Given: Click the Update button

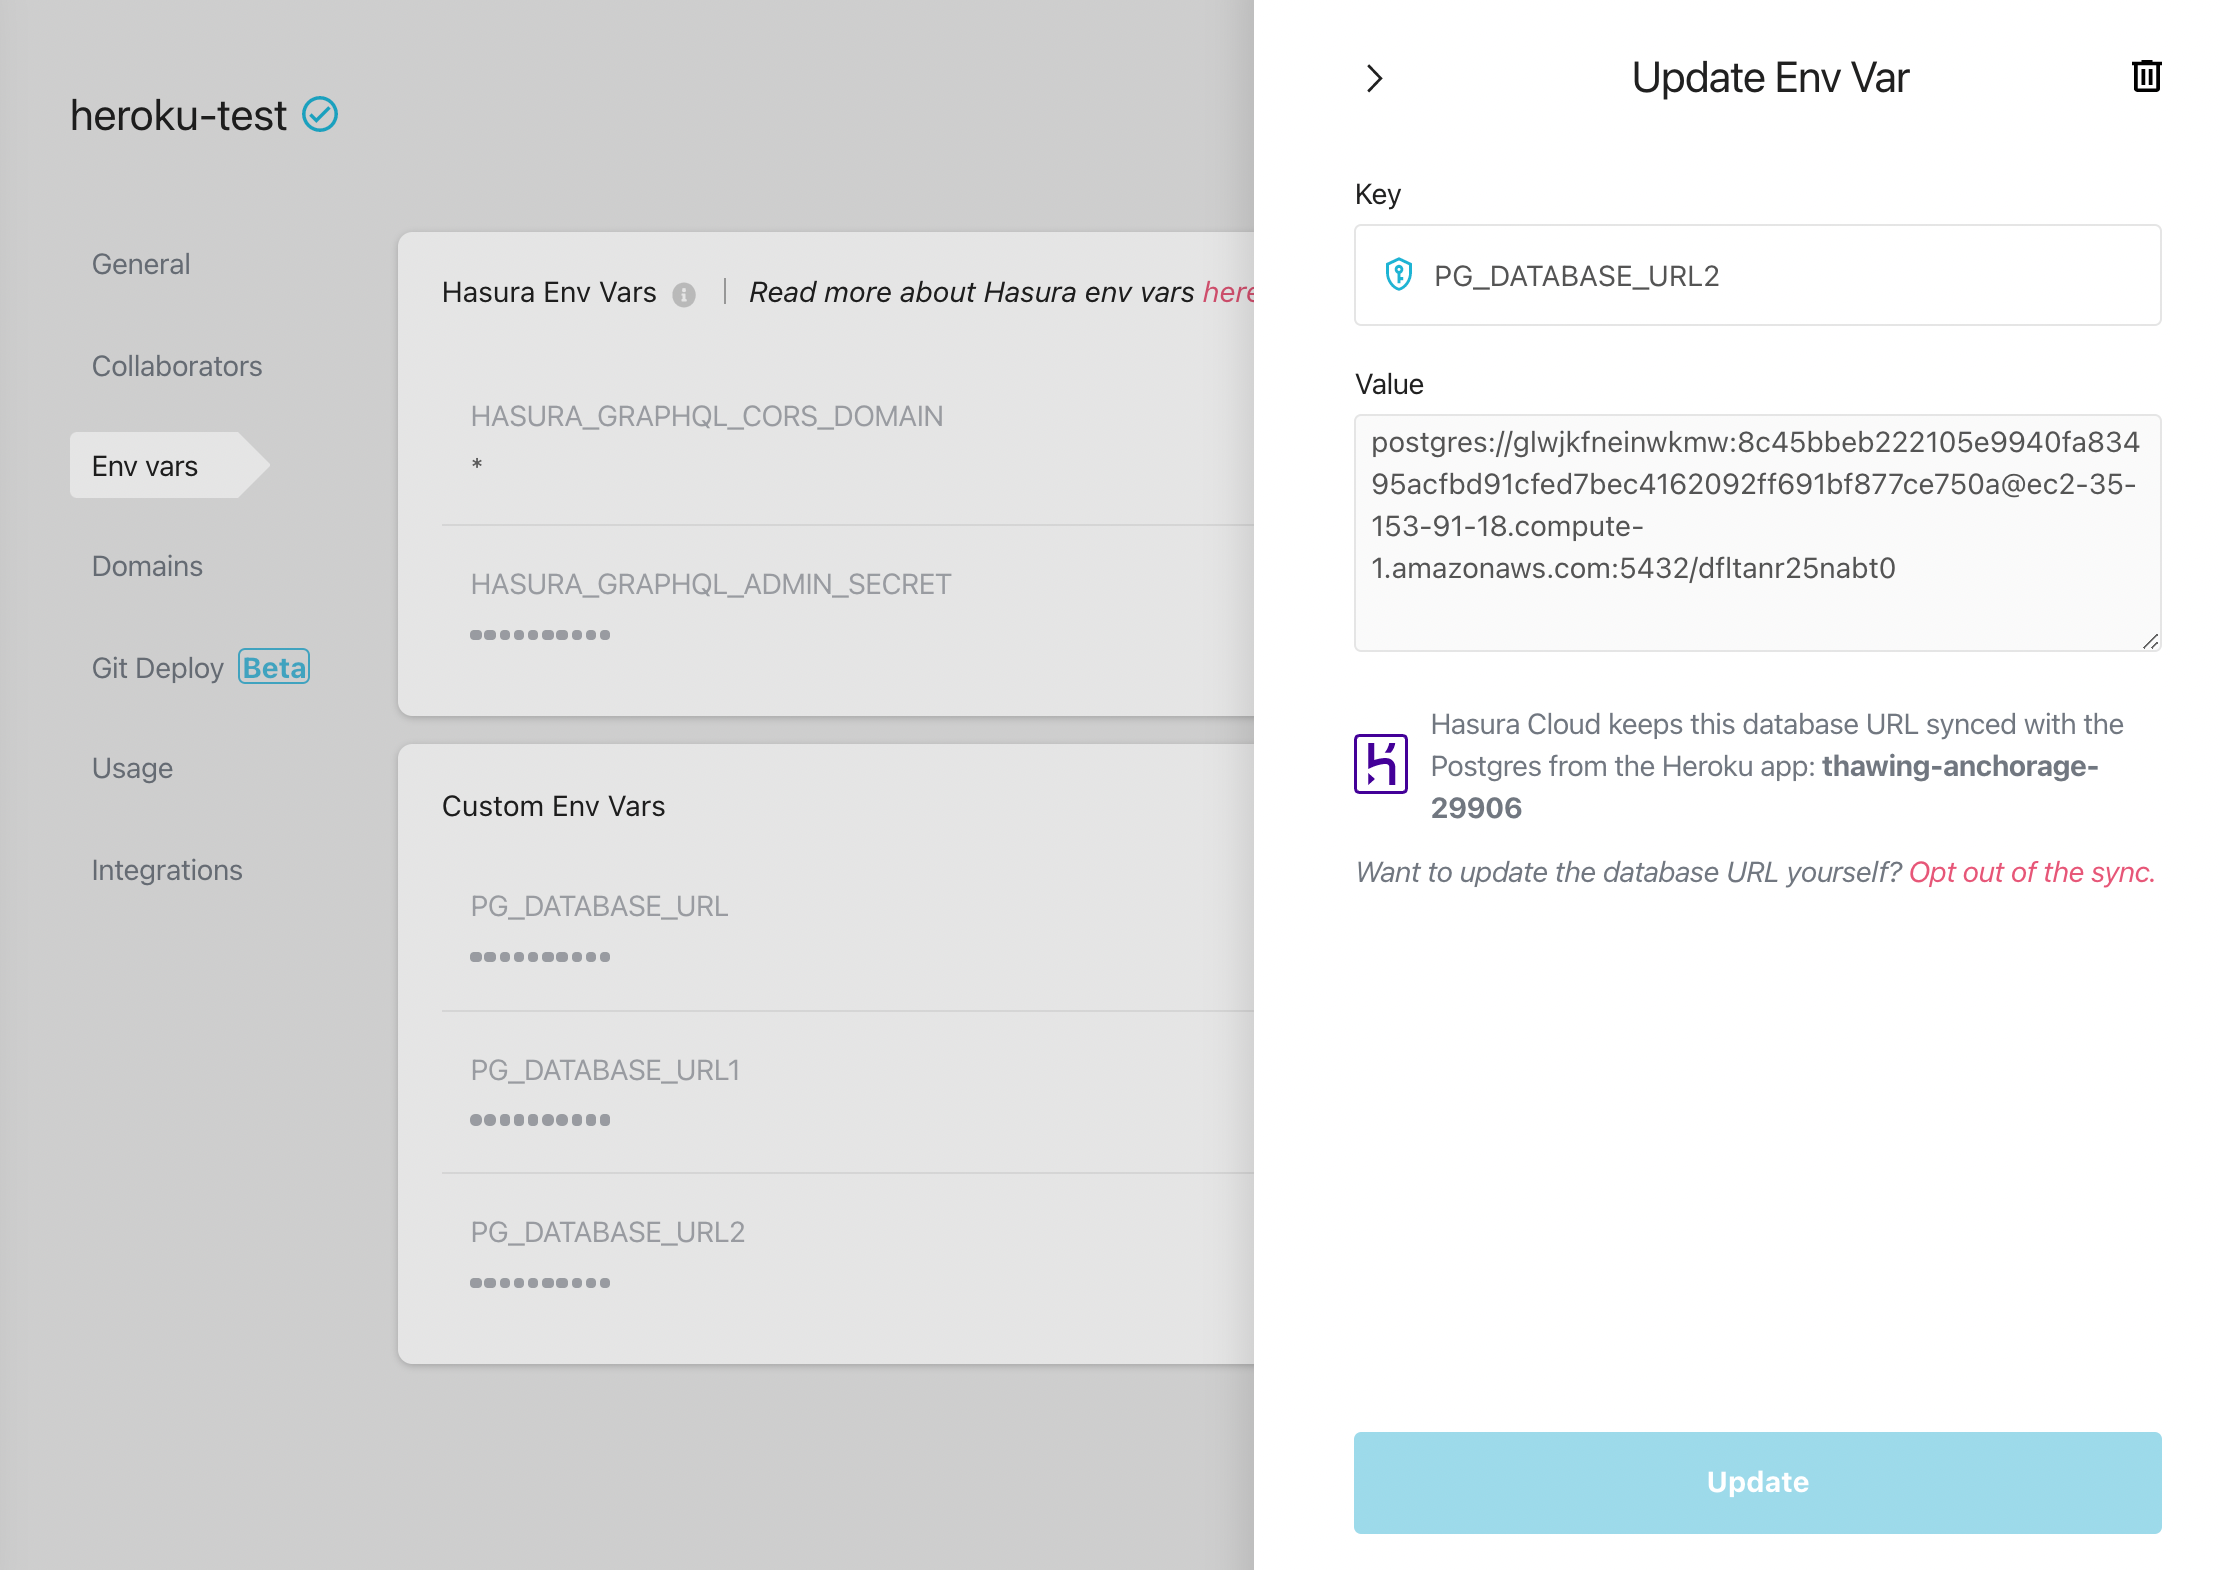Looking at the screenshot, I should point(1756,1482).
